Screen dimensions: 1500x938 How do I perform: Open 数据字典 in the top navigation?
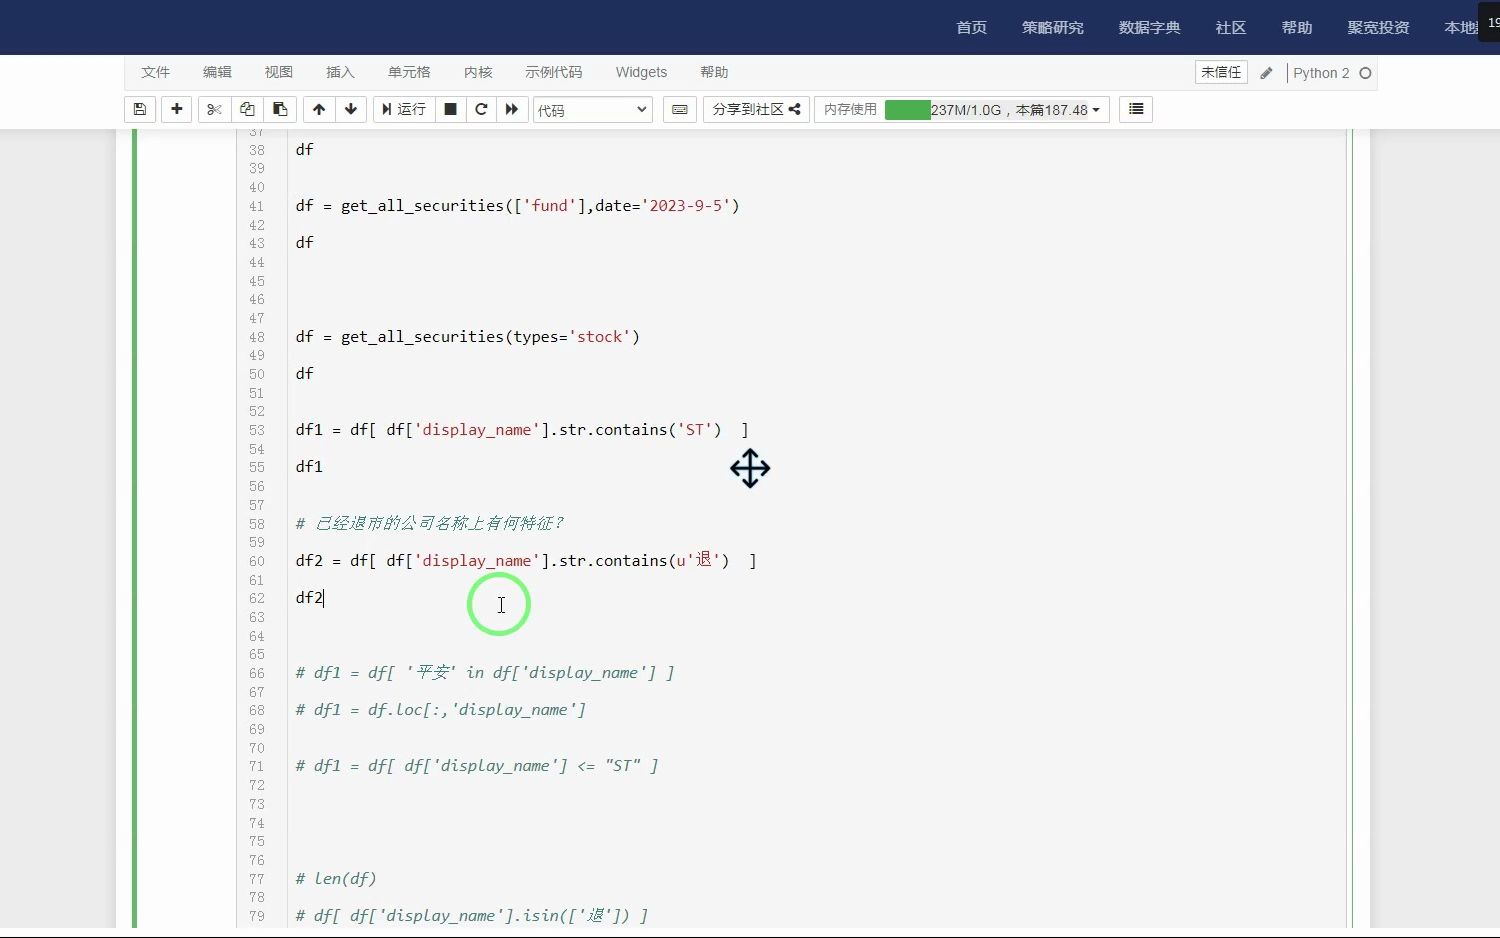(x=1149, y=27)
